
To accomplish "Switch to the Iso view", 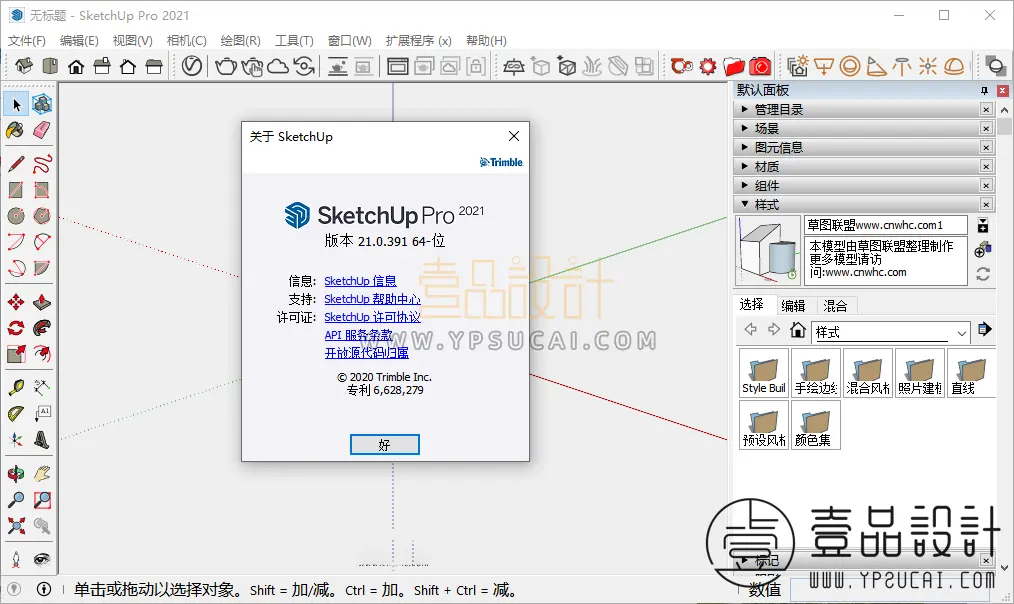I will 24,66.
